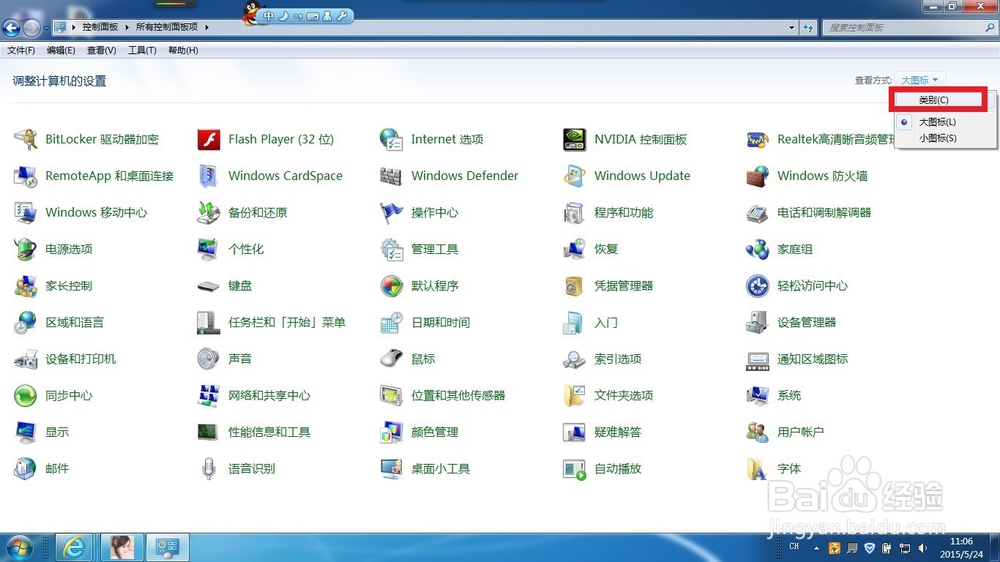This screenshot has height=562, width=1000.
Task: Open the 程序和功能 icon
Action: tap(574, 212)
